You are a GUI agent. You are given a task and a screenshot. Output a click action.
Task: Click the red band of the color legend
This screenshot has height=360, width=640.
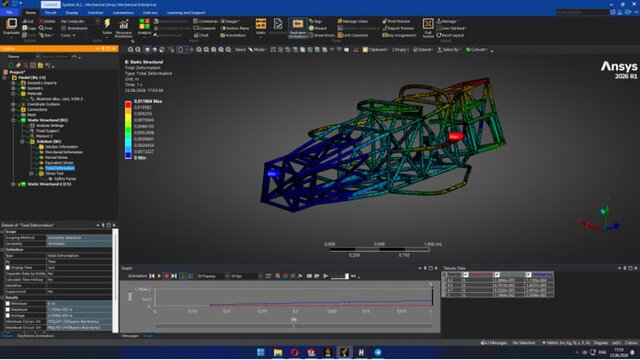[x=128, y=105]
